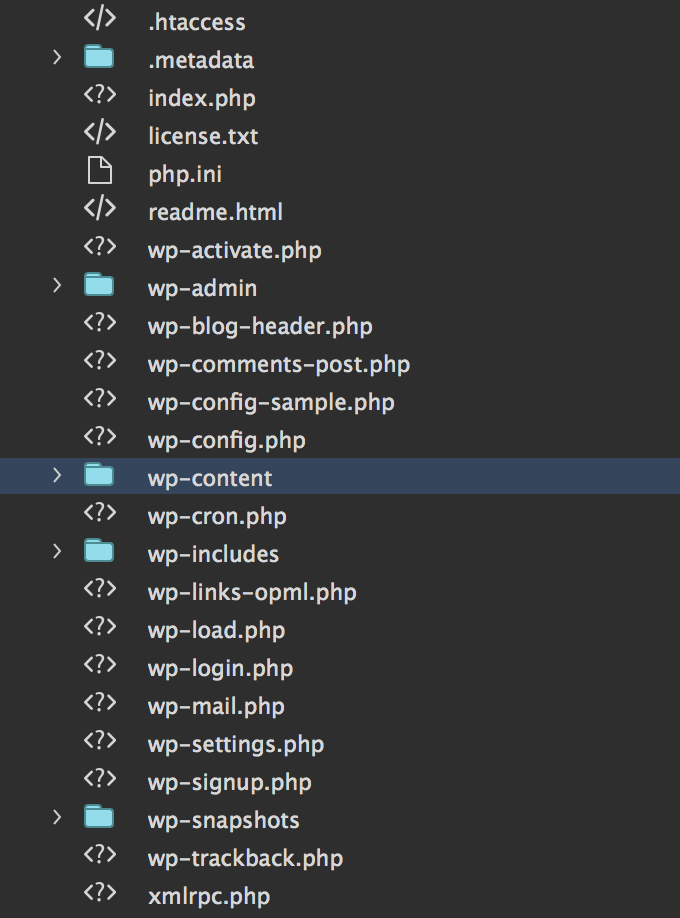Select wp-activate.php file name
Viewport: 680px width, 918px height.
coord(234,251)
